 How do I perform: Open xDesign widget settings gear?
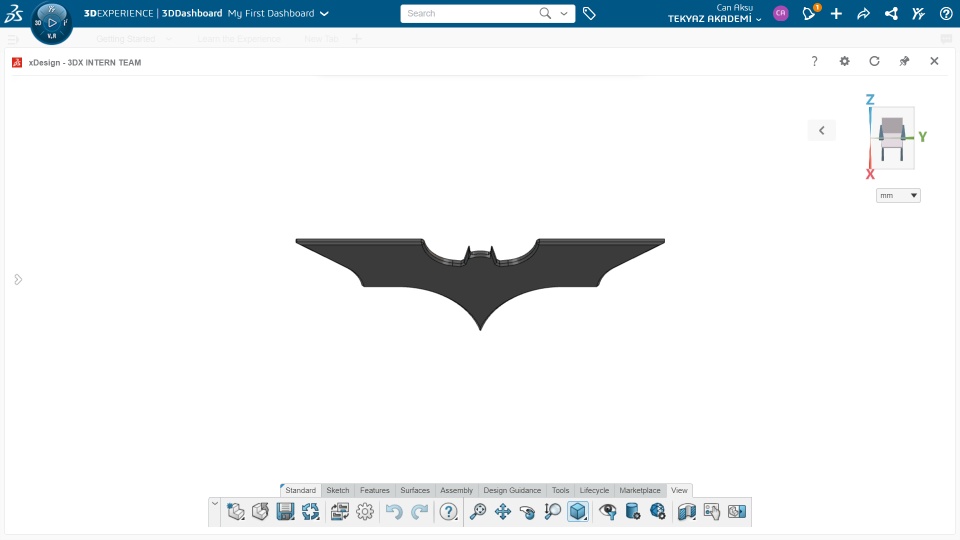pyautogui.click(x=844, y=61)
